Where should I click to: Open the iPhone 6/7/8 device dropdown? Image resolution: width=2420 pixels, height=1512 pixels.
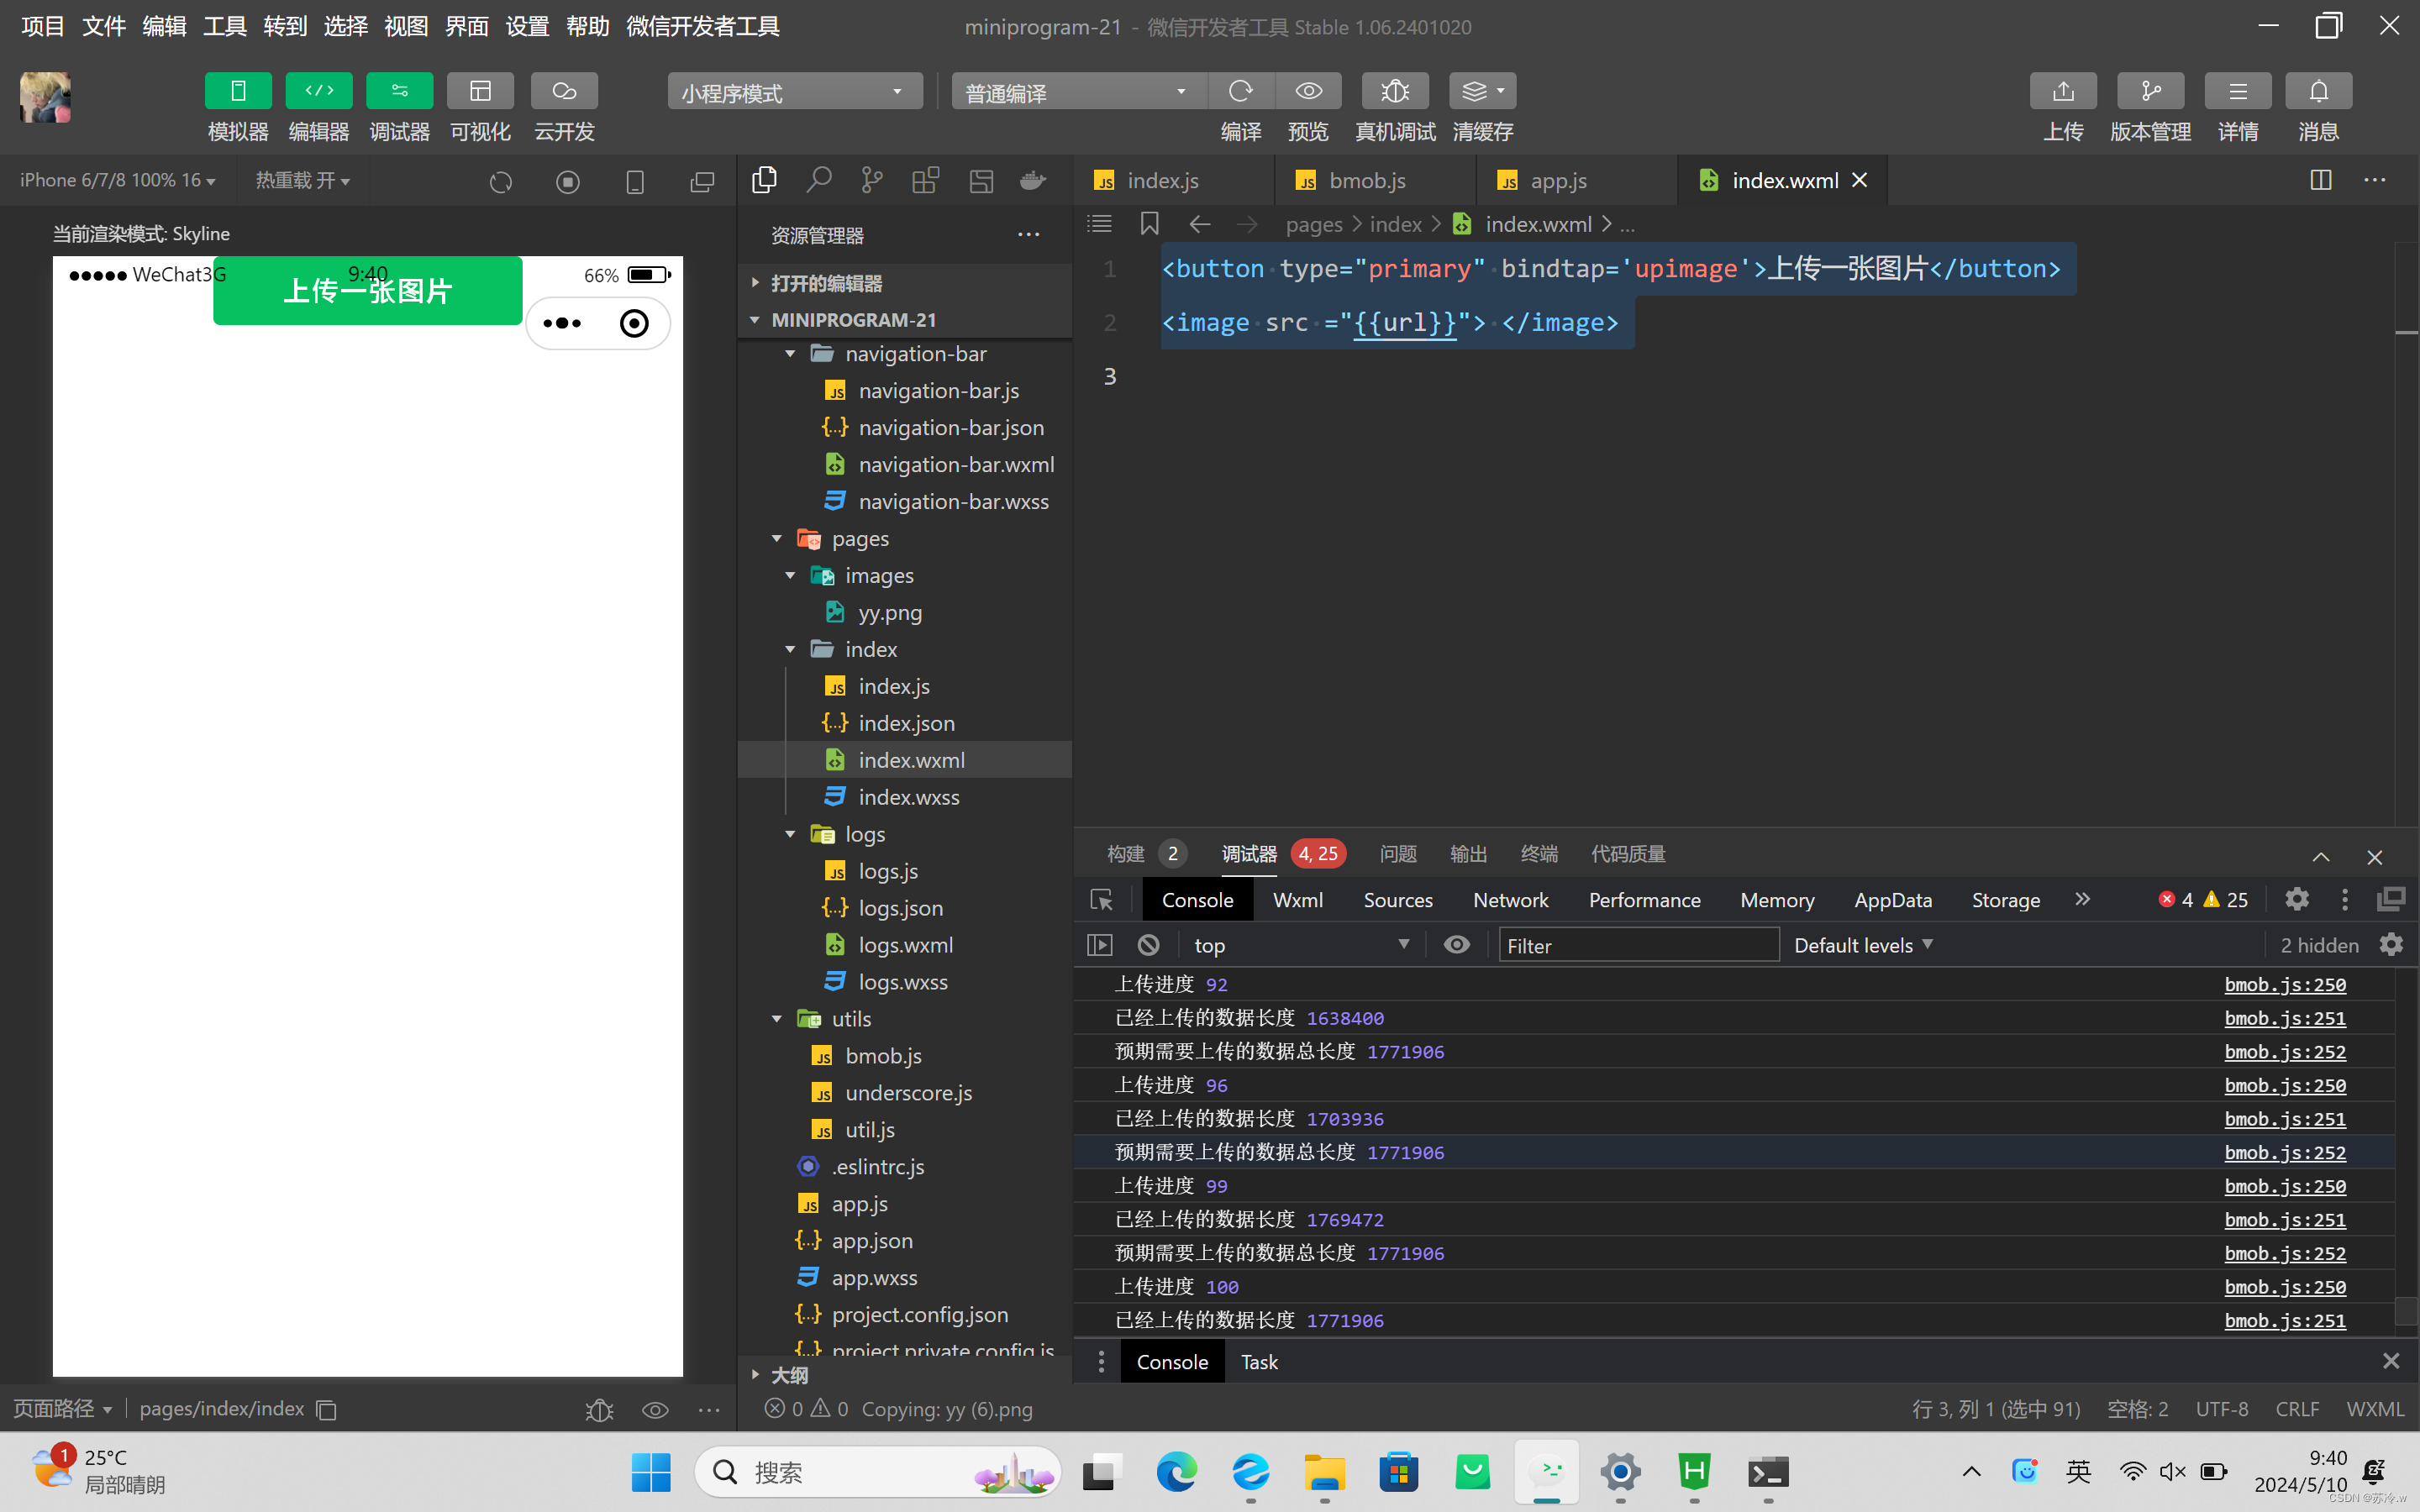(118, 180)
